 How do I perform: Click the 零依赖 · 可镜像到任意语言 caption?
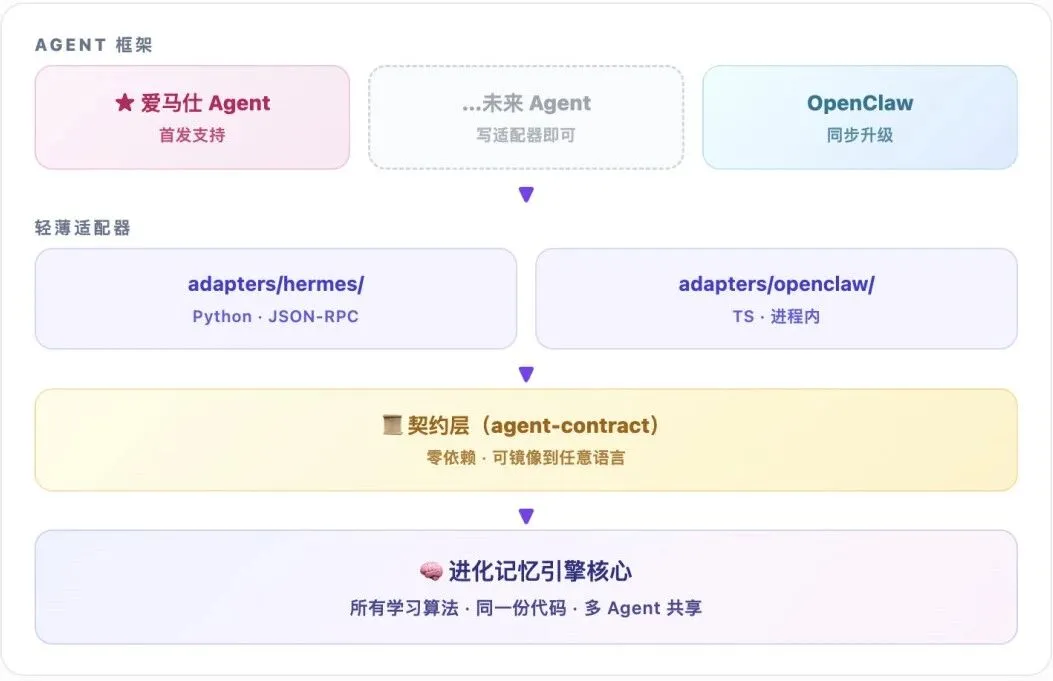[x=526, y=458]
